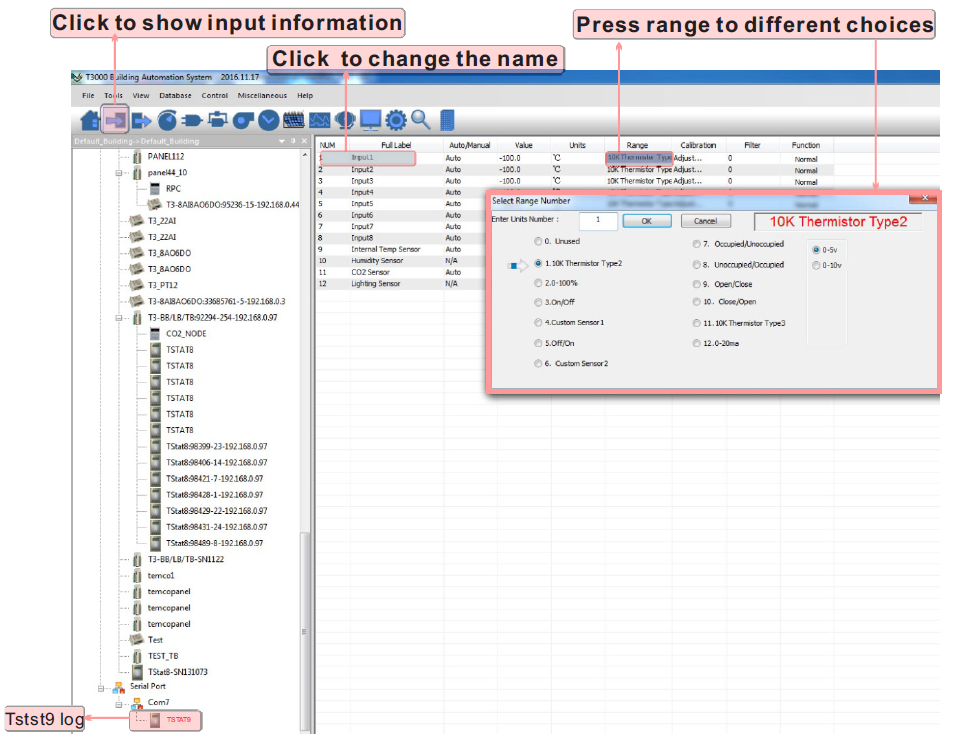Open the building panel dropdown arrow

[x=282, y=141]
